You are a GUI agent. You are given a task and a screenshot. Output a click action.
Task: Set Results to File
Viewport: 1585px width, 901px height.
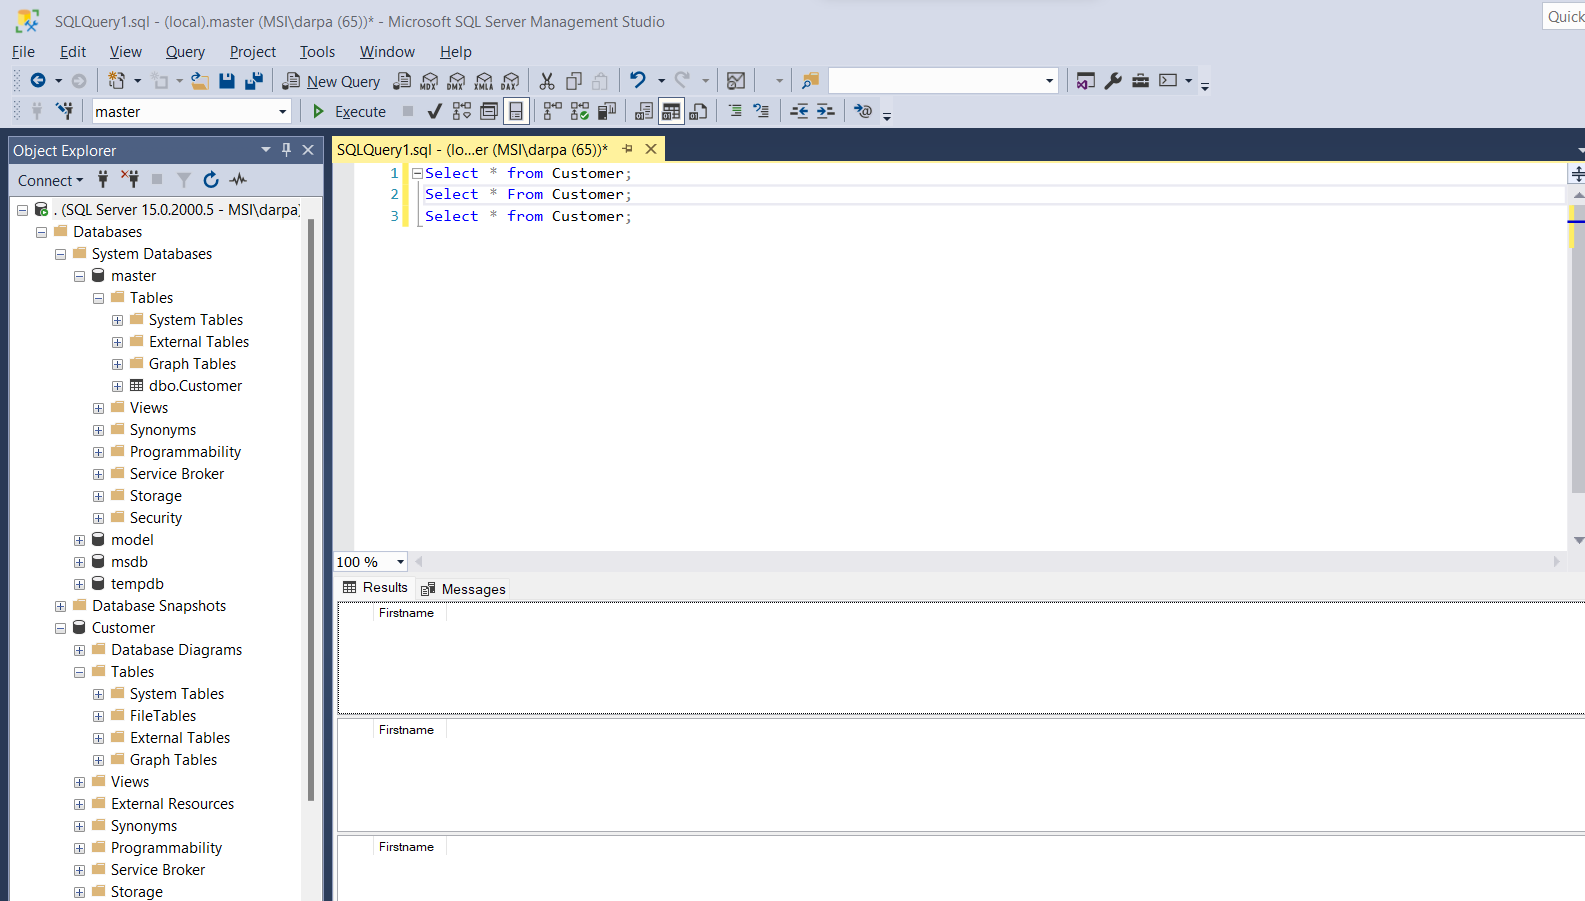(x=698, y=111)
